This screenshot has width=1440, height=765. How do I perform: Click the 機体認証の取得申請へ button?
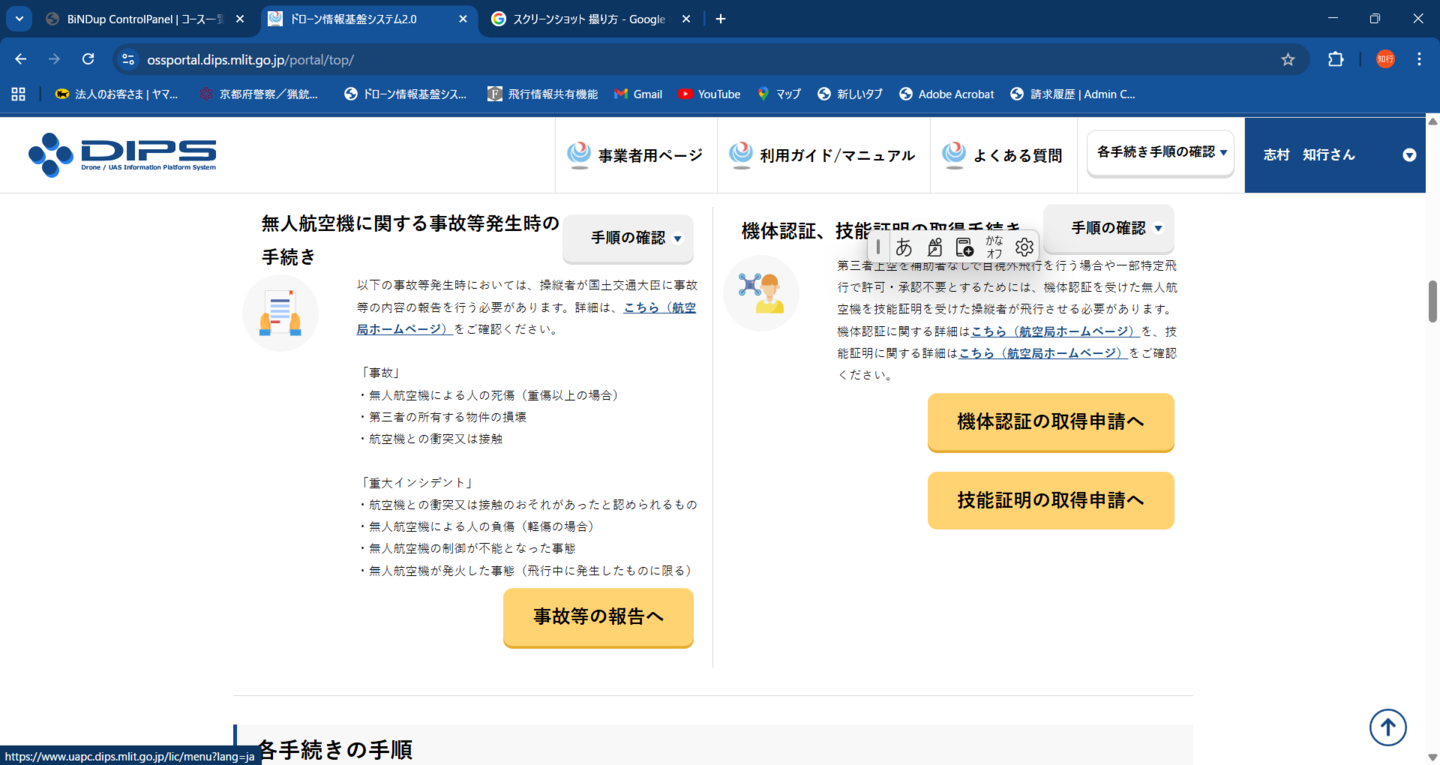(1050, 422)
